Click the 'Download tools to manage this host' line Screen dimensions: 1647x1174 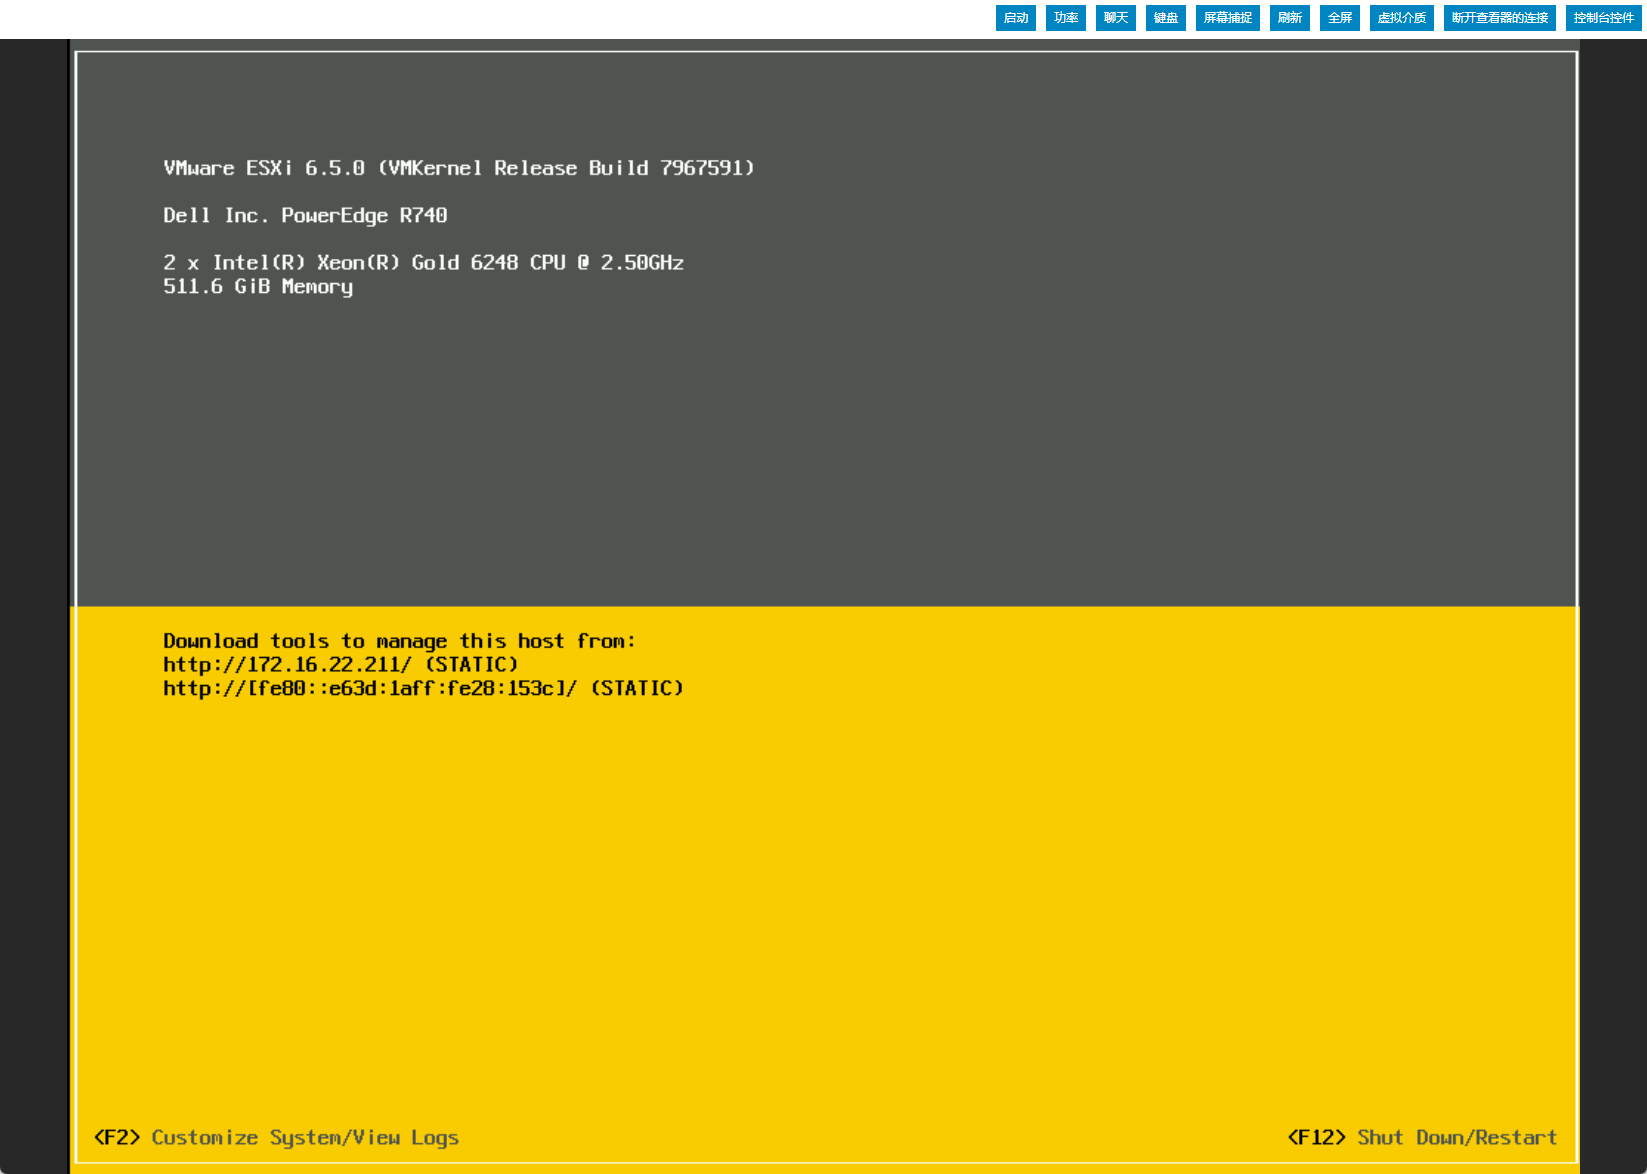399,641
